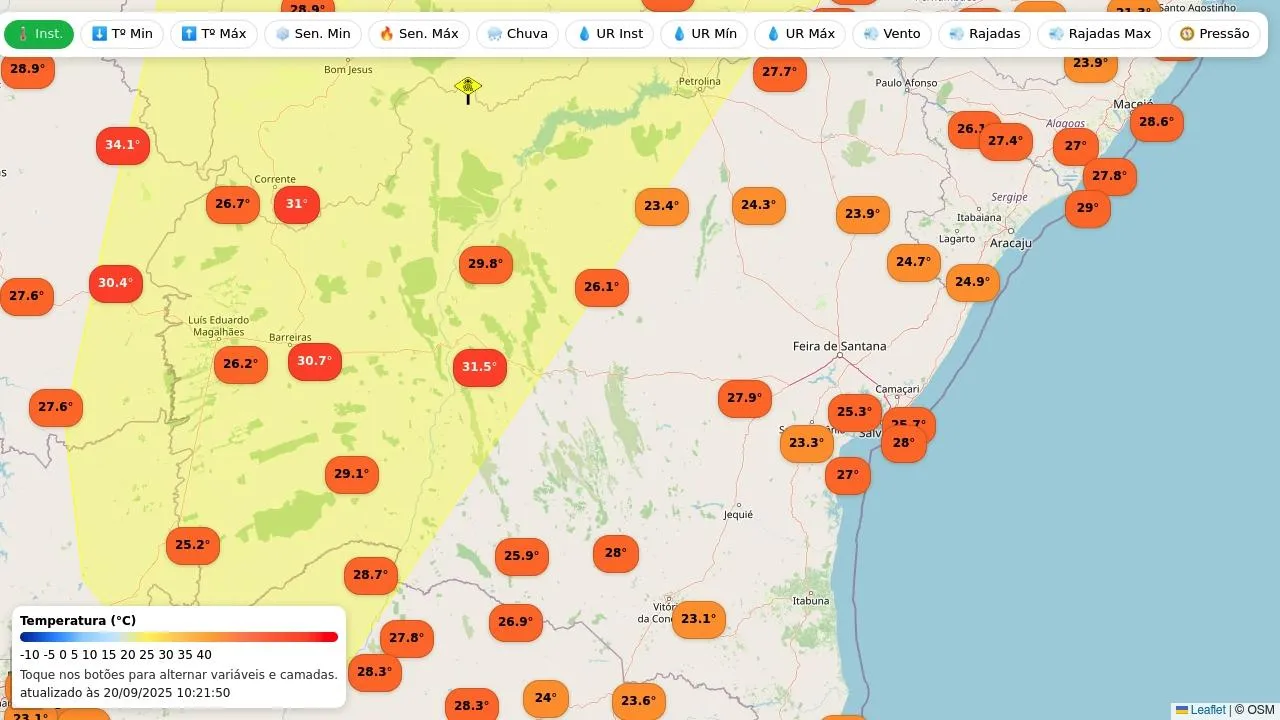The height and width of the screenshot is (720, 1280).
Task: Switch to Tº Máx layer
Action: 214,34
